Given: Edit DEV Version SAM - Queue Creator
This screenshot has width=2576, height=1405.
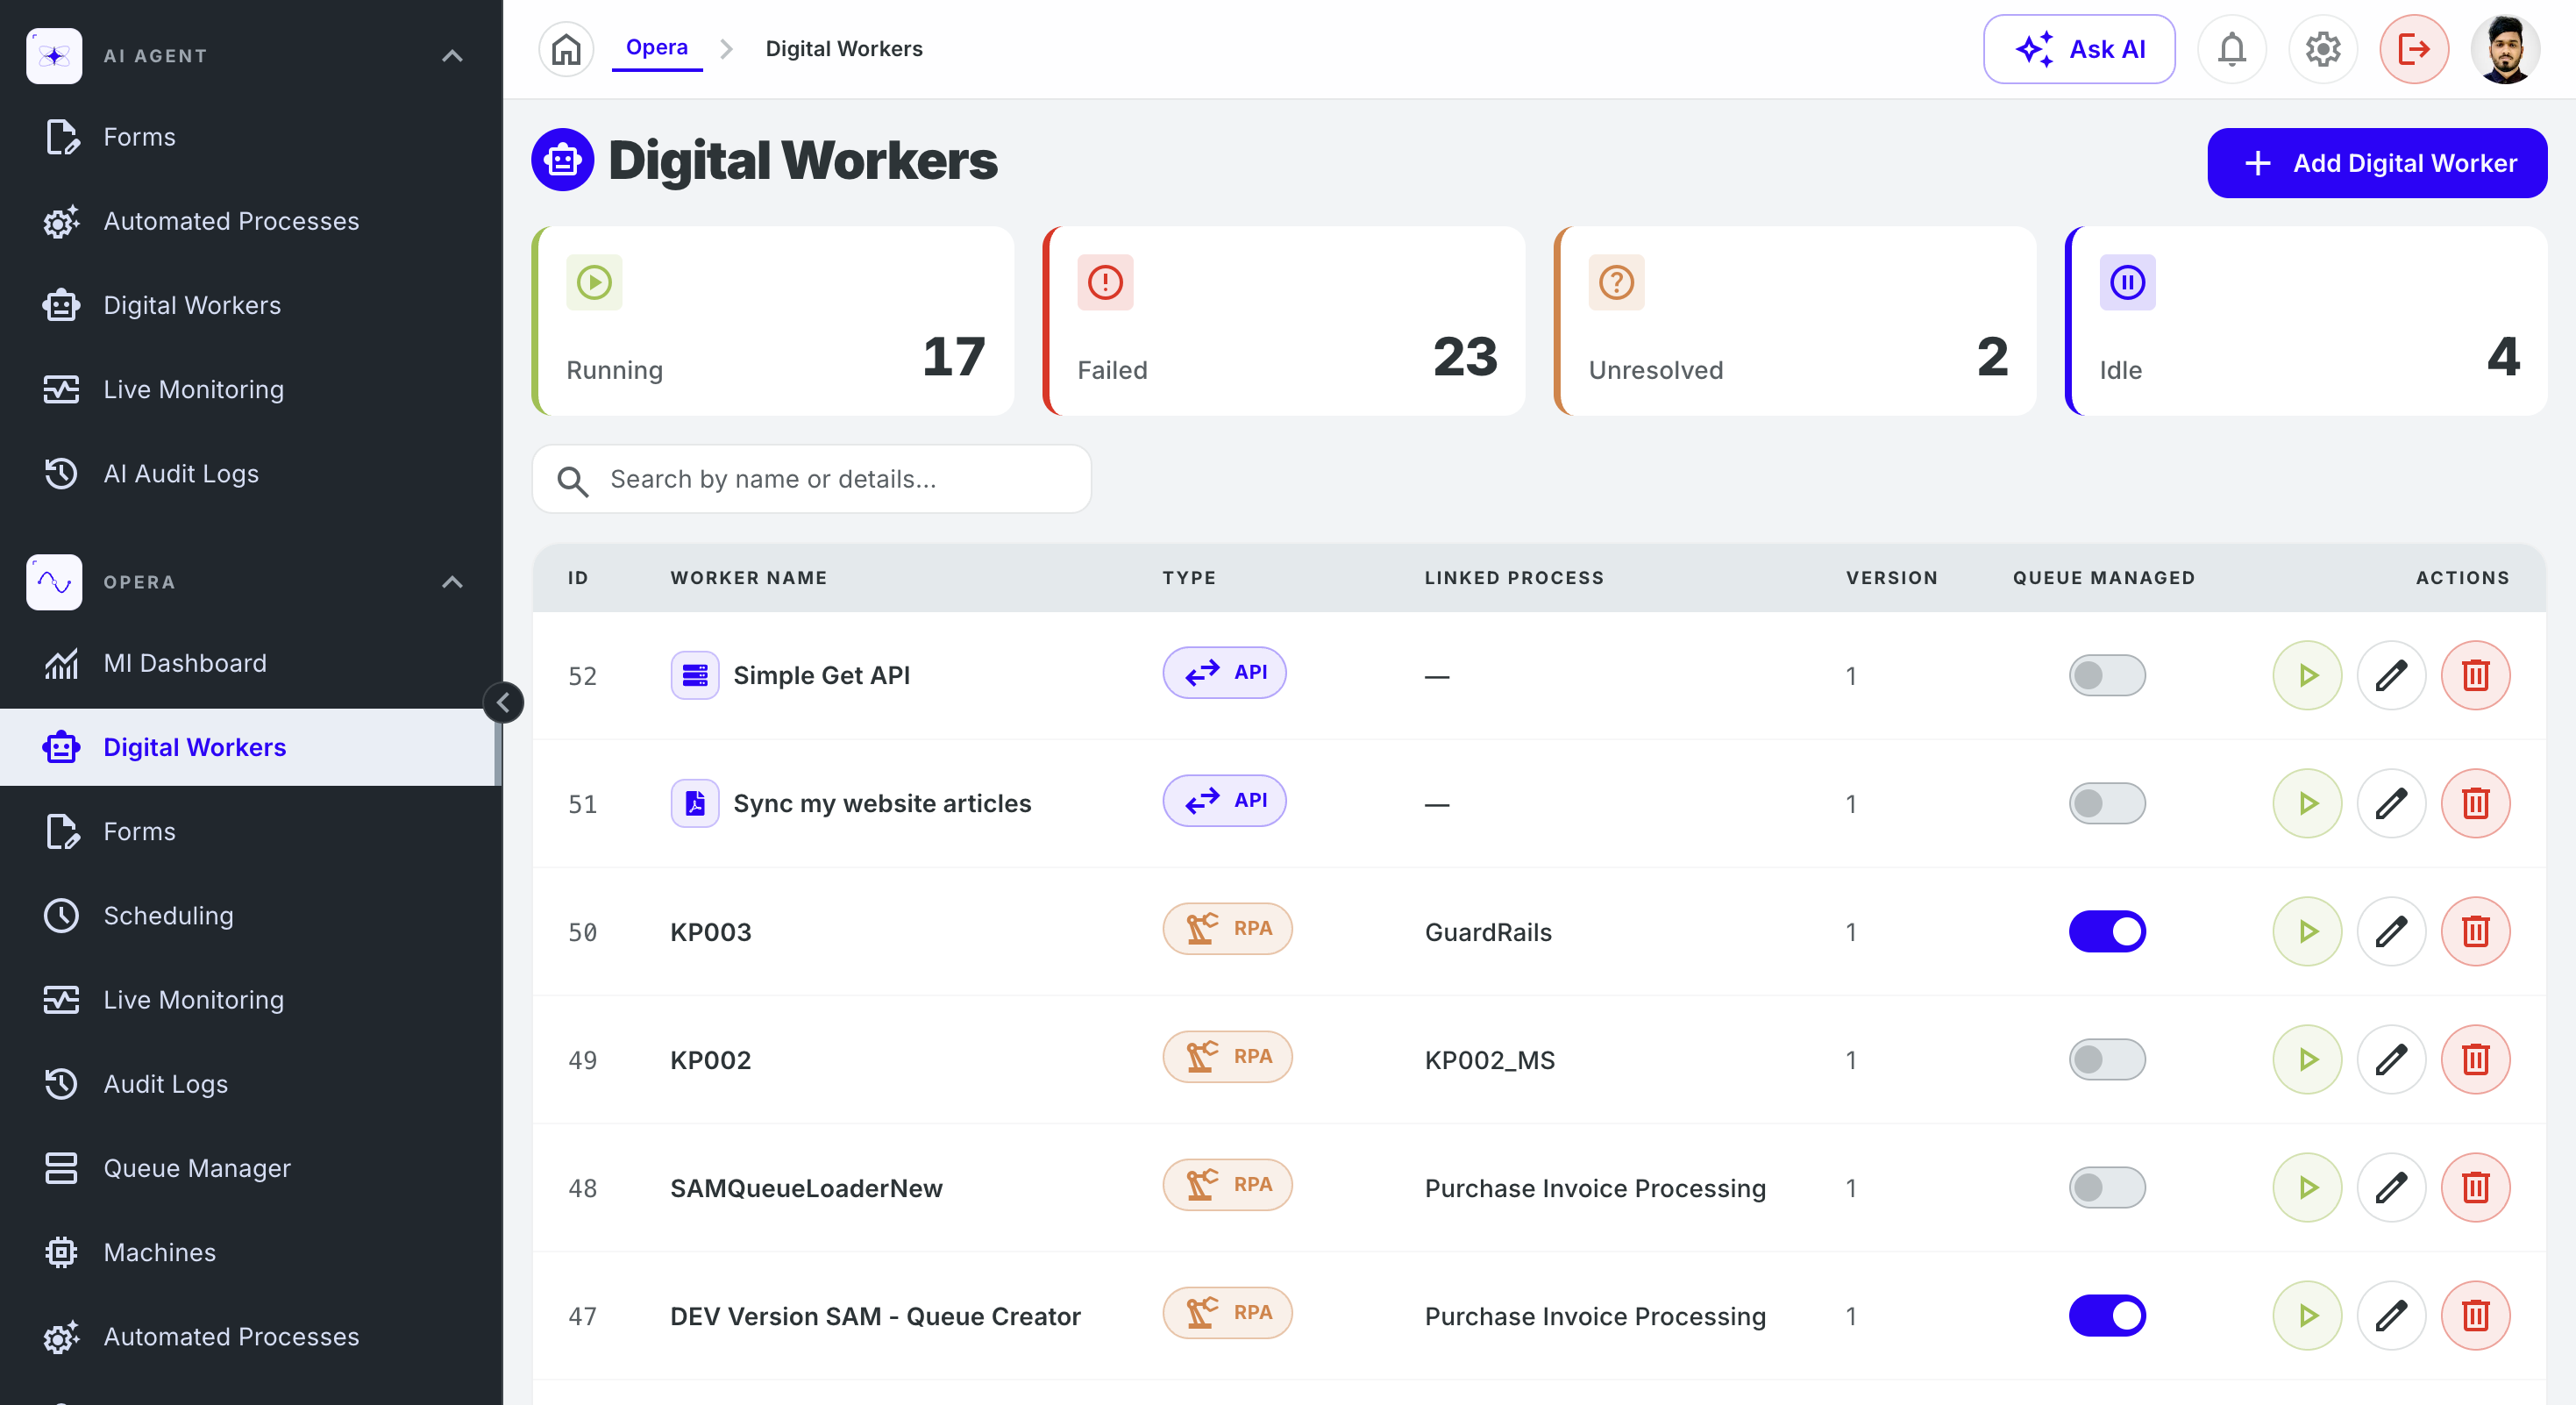Looking at the screenshot, I should tap(2391, 1315).
